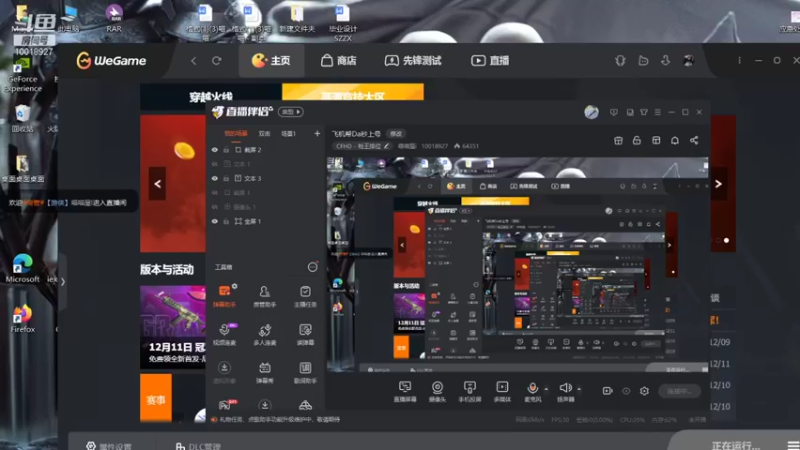The image size is (800, 450).
Task: Add a 摄像头 camera source
Action: [437, 391]
